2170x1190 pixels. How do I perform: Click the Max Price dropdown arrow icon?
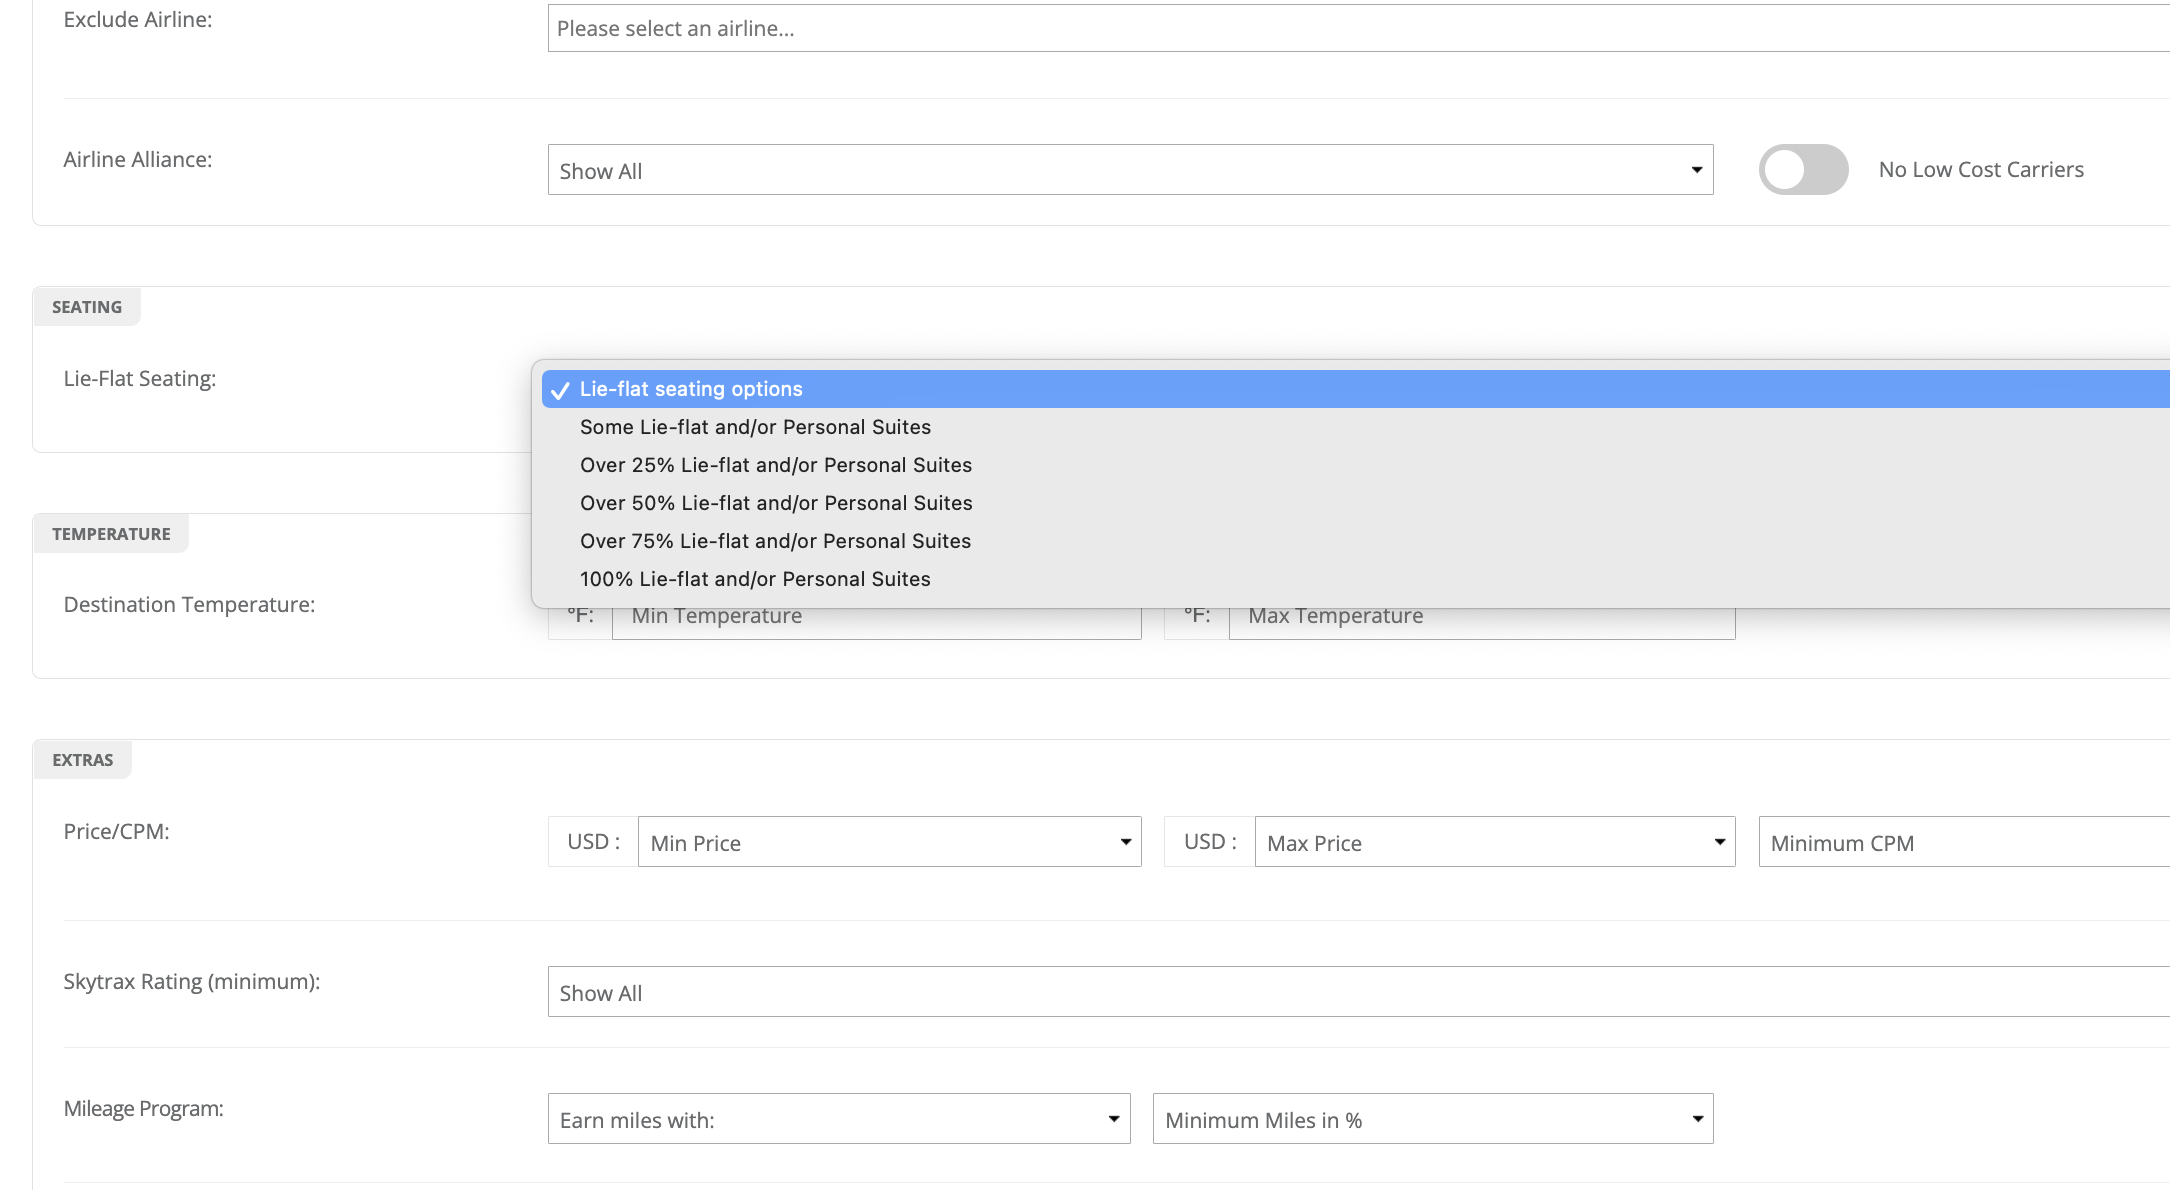point(1720,842)
